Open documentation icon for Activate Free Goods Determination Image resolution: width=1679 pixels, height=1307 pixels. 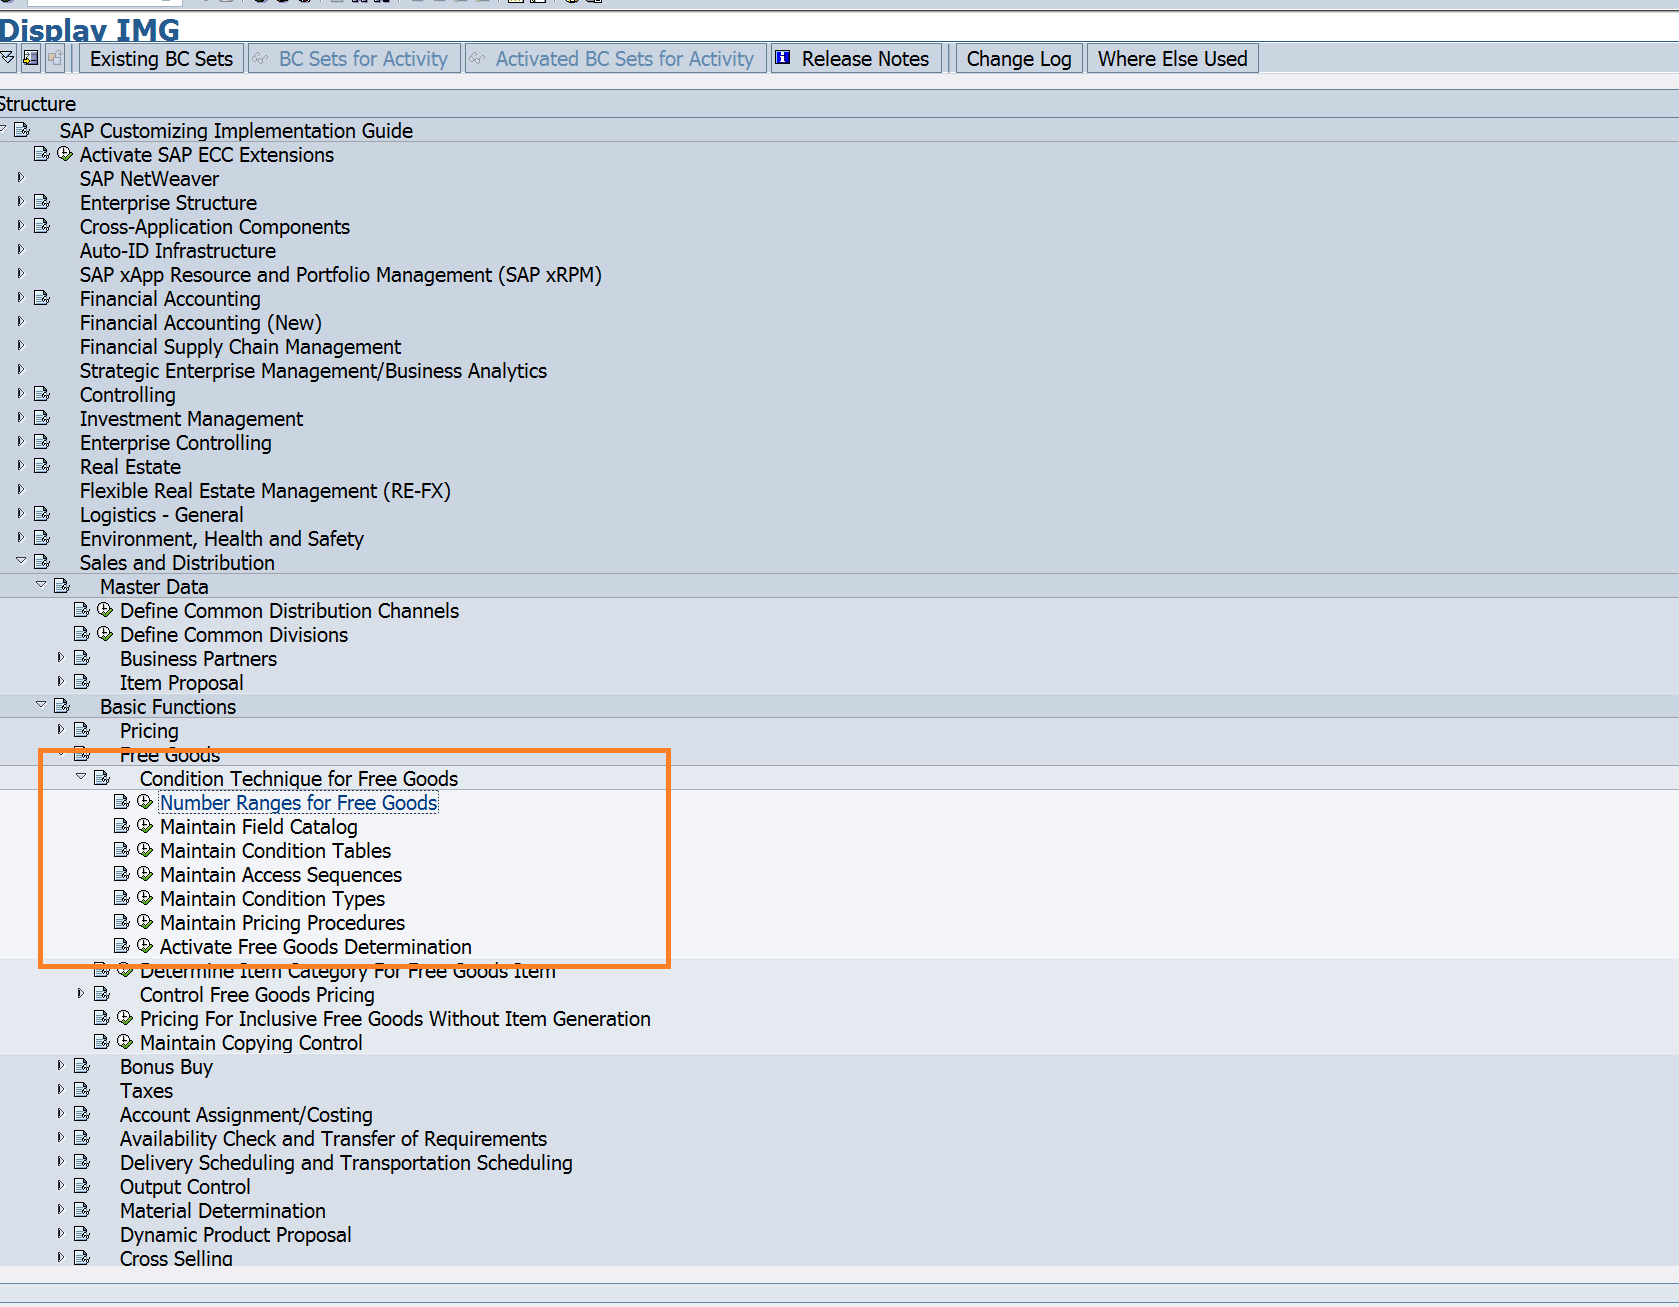tap(122, 946)
